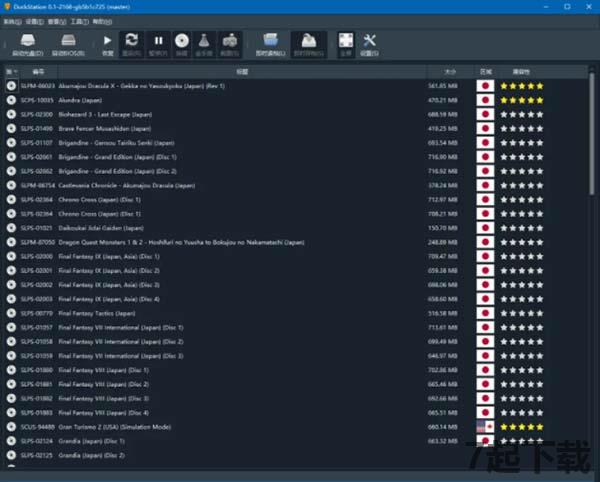The height and width of the screenshot is (482, 600).
Task: Click the Japan flag for Biohazard 3
Action: 485,114
